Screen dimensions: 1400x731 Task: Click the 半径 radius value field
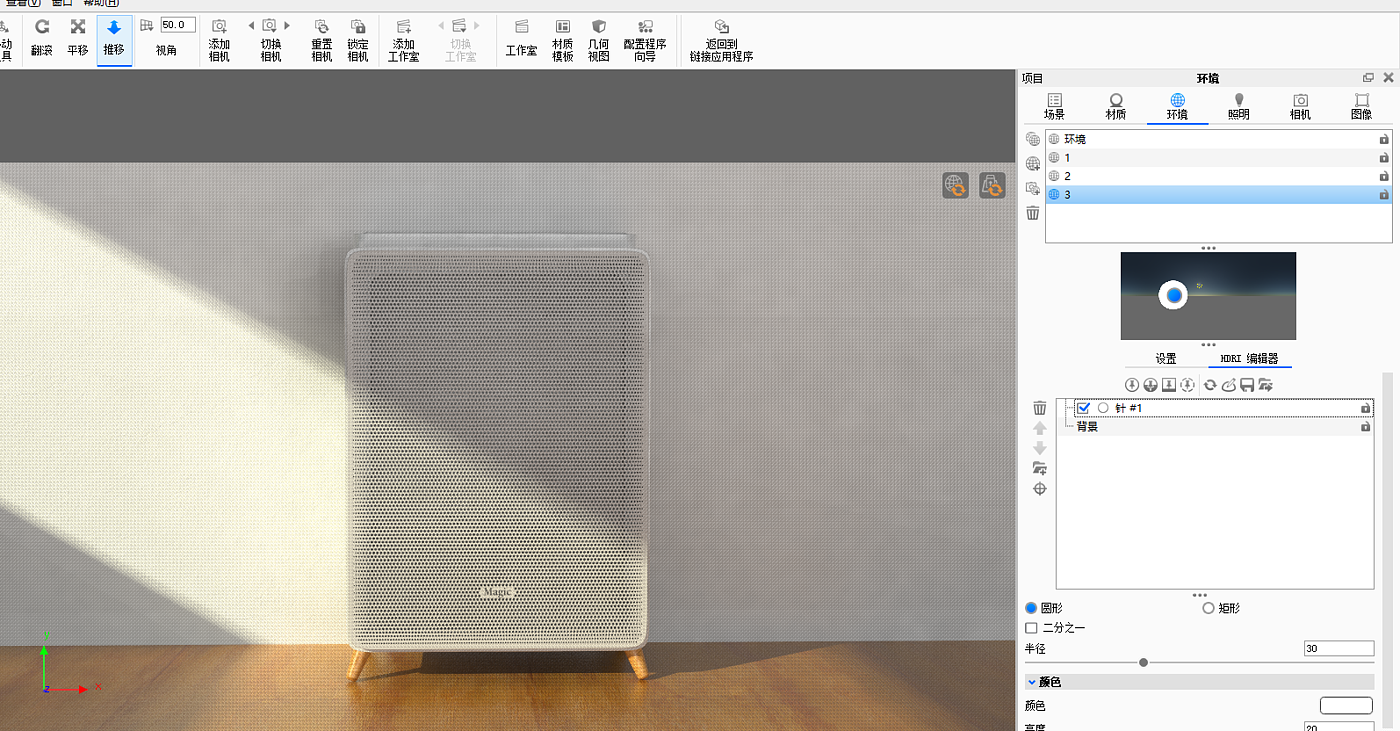[1338, 649]
